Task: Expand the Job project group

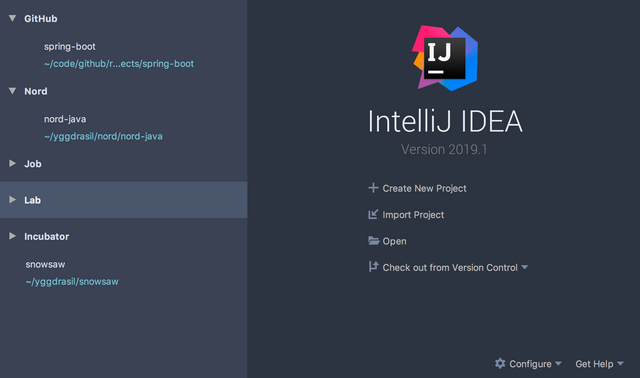Action: (x=13, y=163)
